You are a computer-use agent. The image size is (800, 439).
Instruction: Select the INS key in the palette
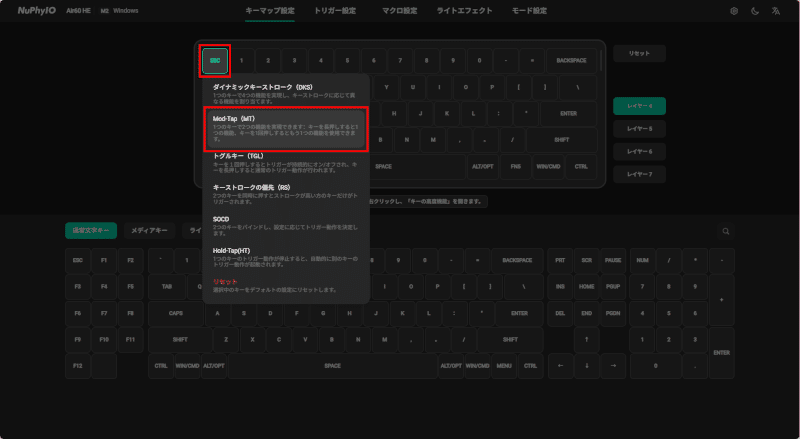[560, 286]
